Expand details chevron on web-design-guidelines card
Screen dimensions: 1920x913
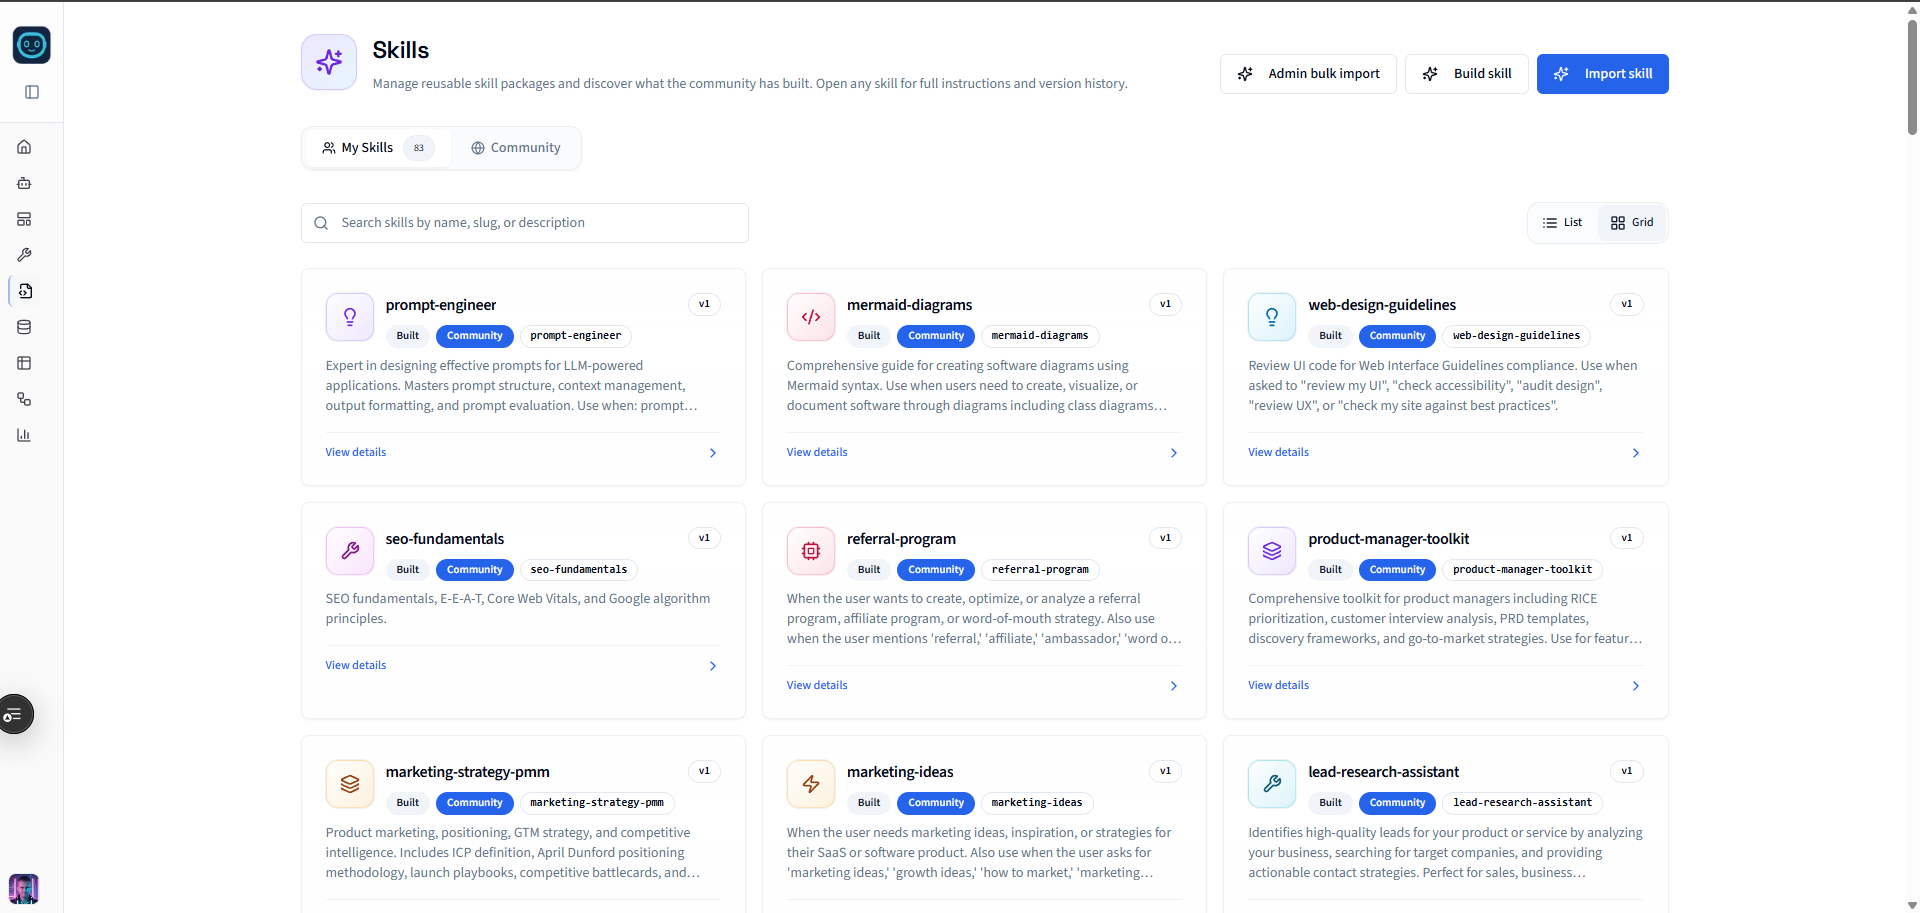pyautogui.click(x=1634, y=453)
